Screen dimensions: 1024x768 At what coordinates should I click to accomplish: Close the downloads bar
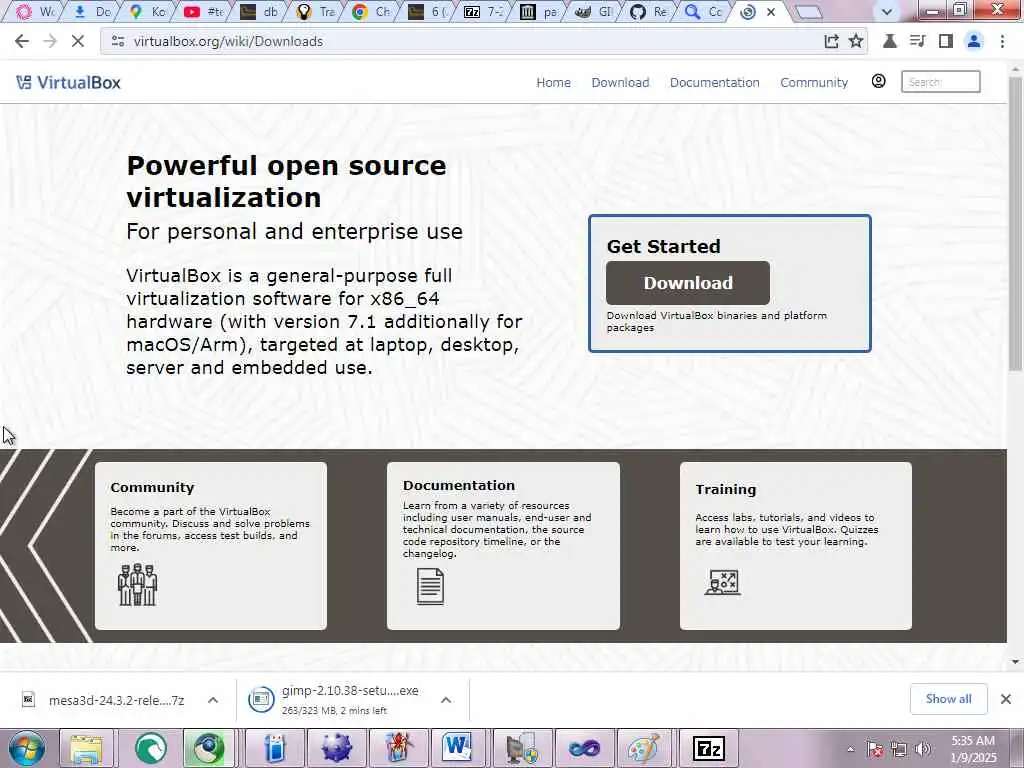(x=1006, y=699)
